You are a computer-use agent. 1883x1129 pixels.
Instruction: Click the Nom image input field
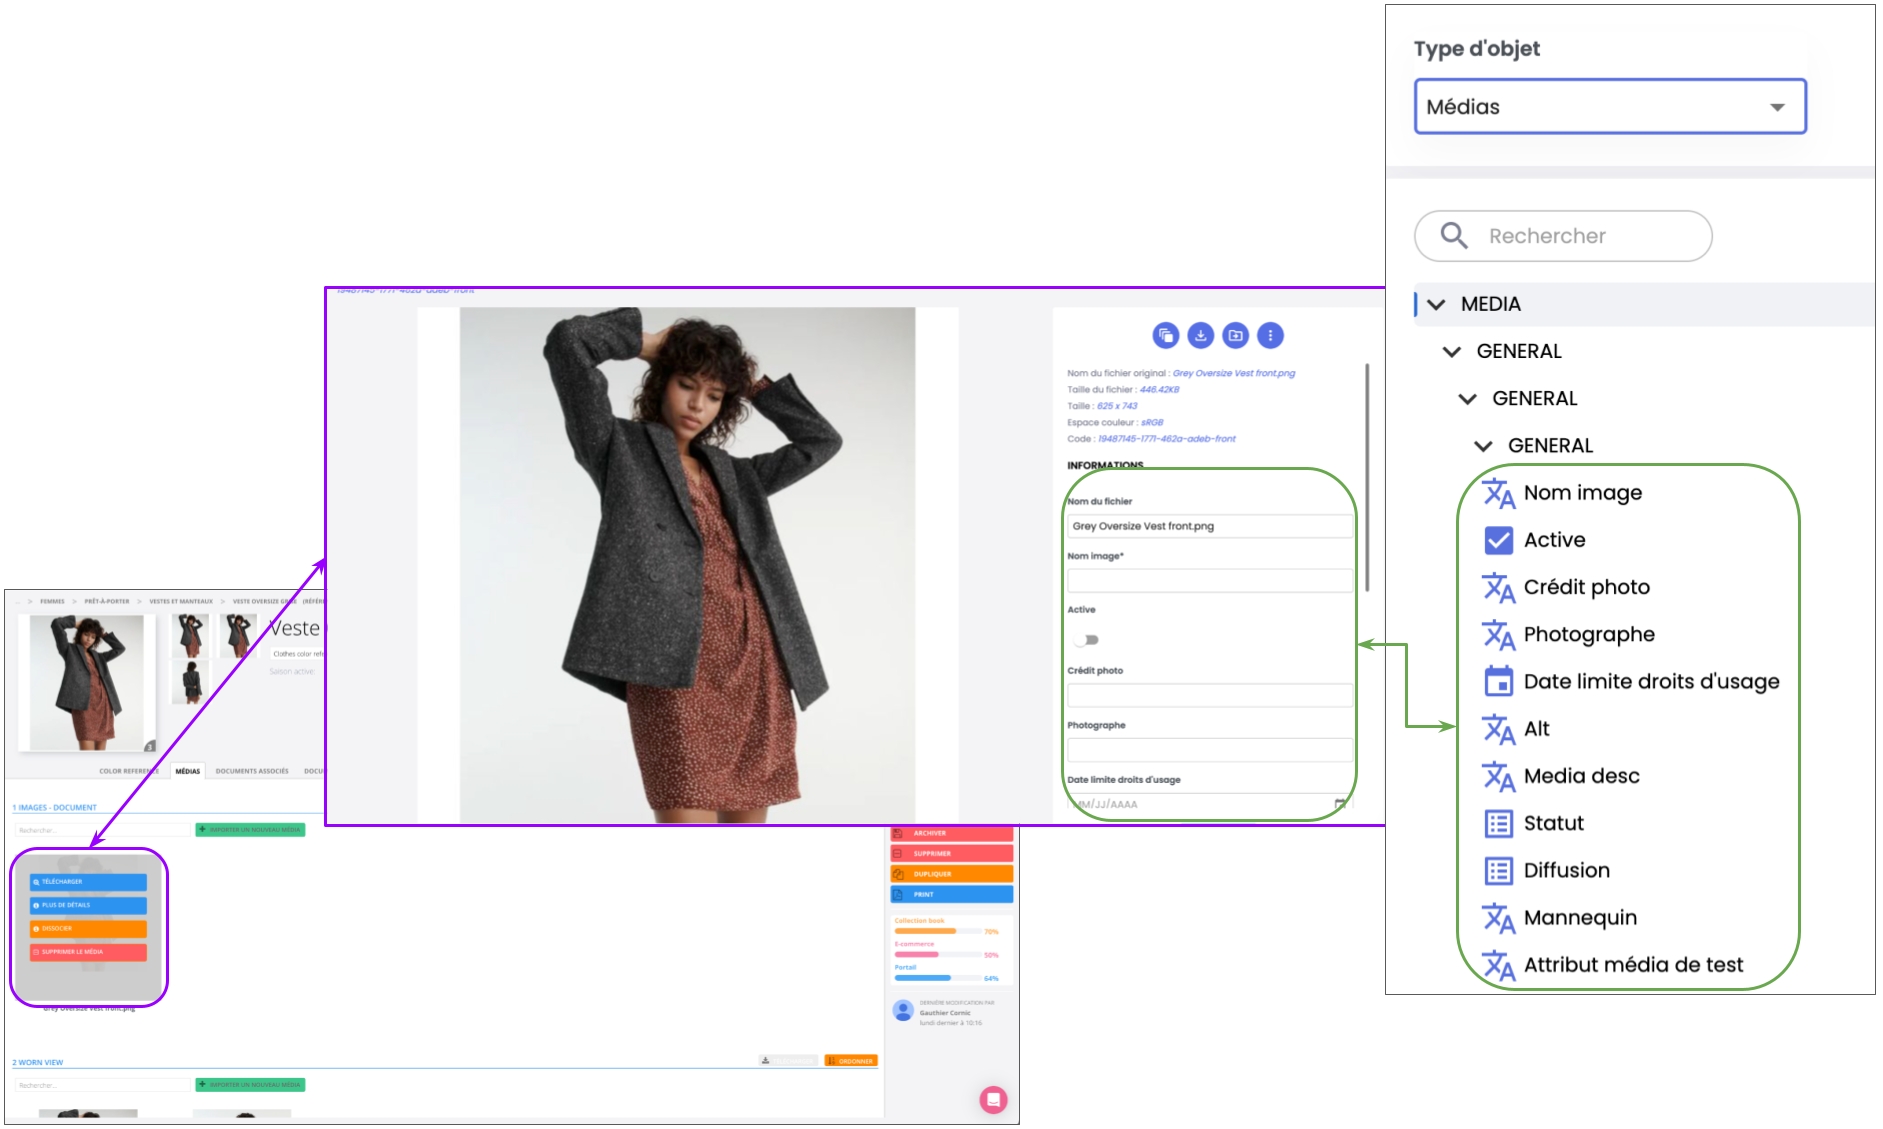click(x=1210, y=581)
